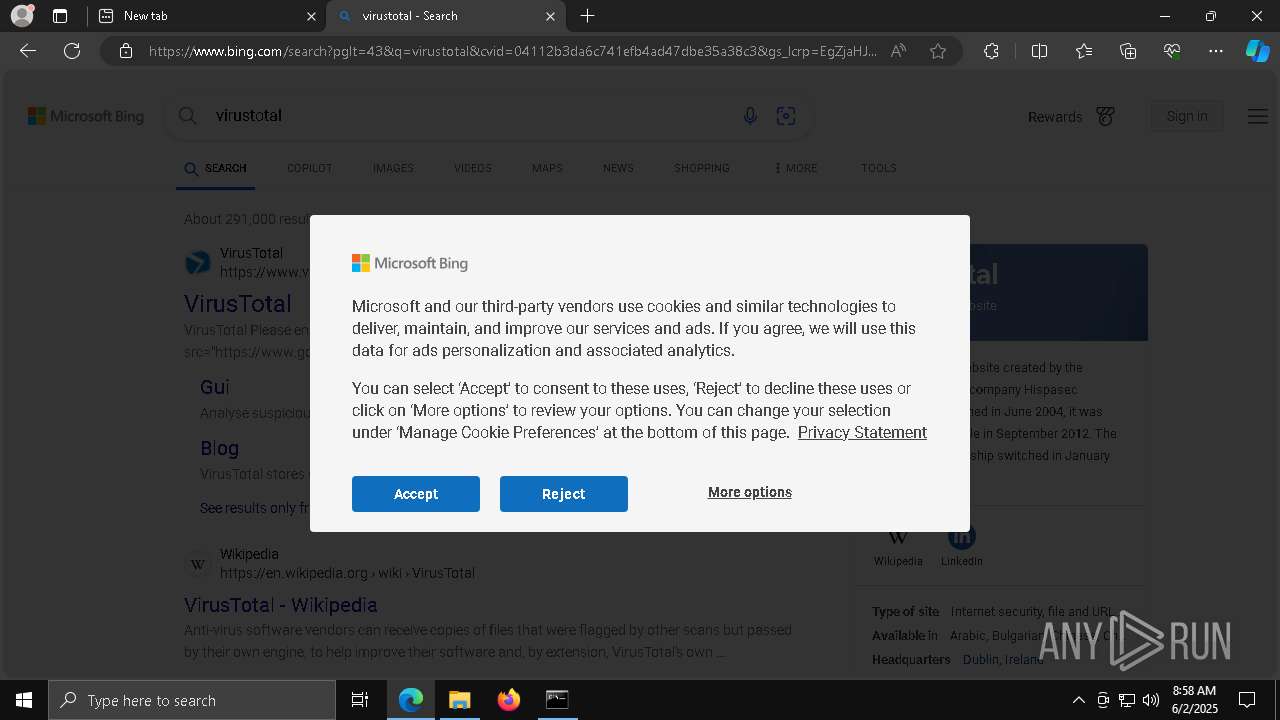
Task: Open File Explorer from the taskbar
Action: (459, 700)
